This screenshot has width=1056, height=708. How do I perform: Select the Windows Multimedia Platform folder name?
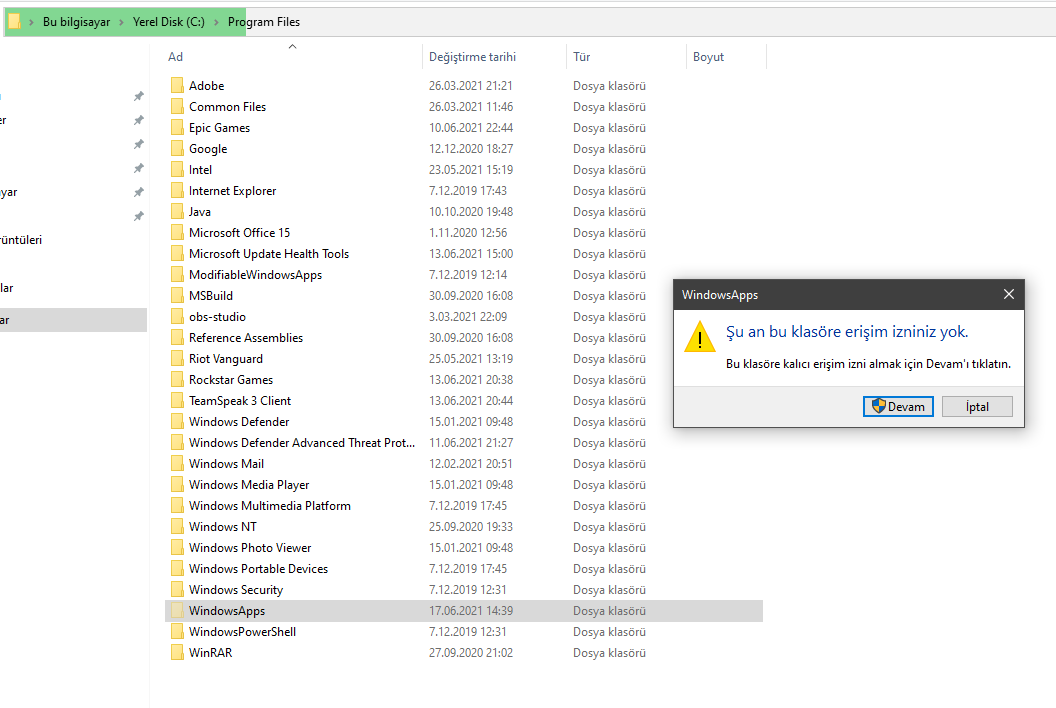click(x=269, y=505)
